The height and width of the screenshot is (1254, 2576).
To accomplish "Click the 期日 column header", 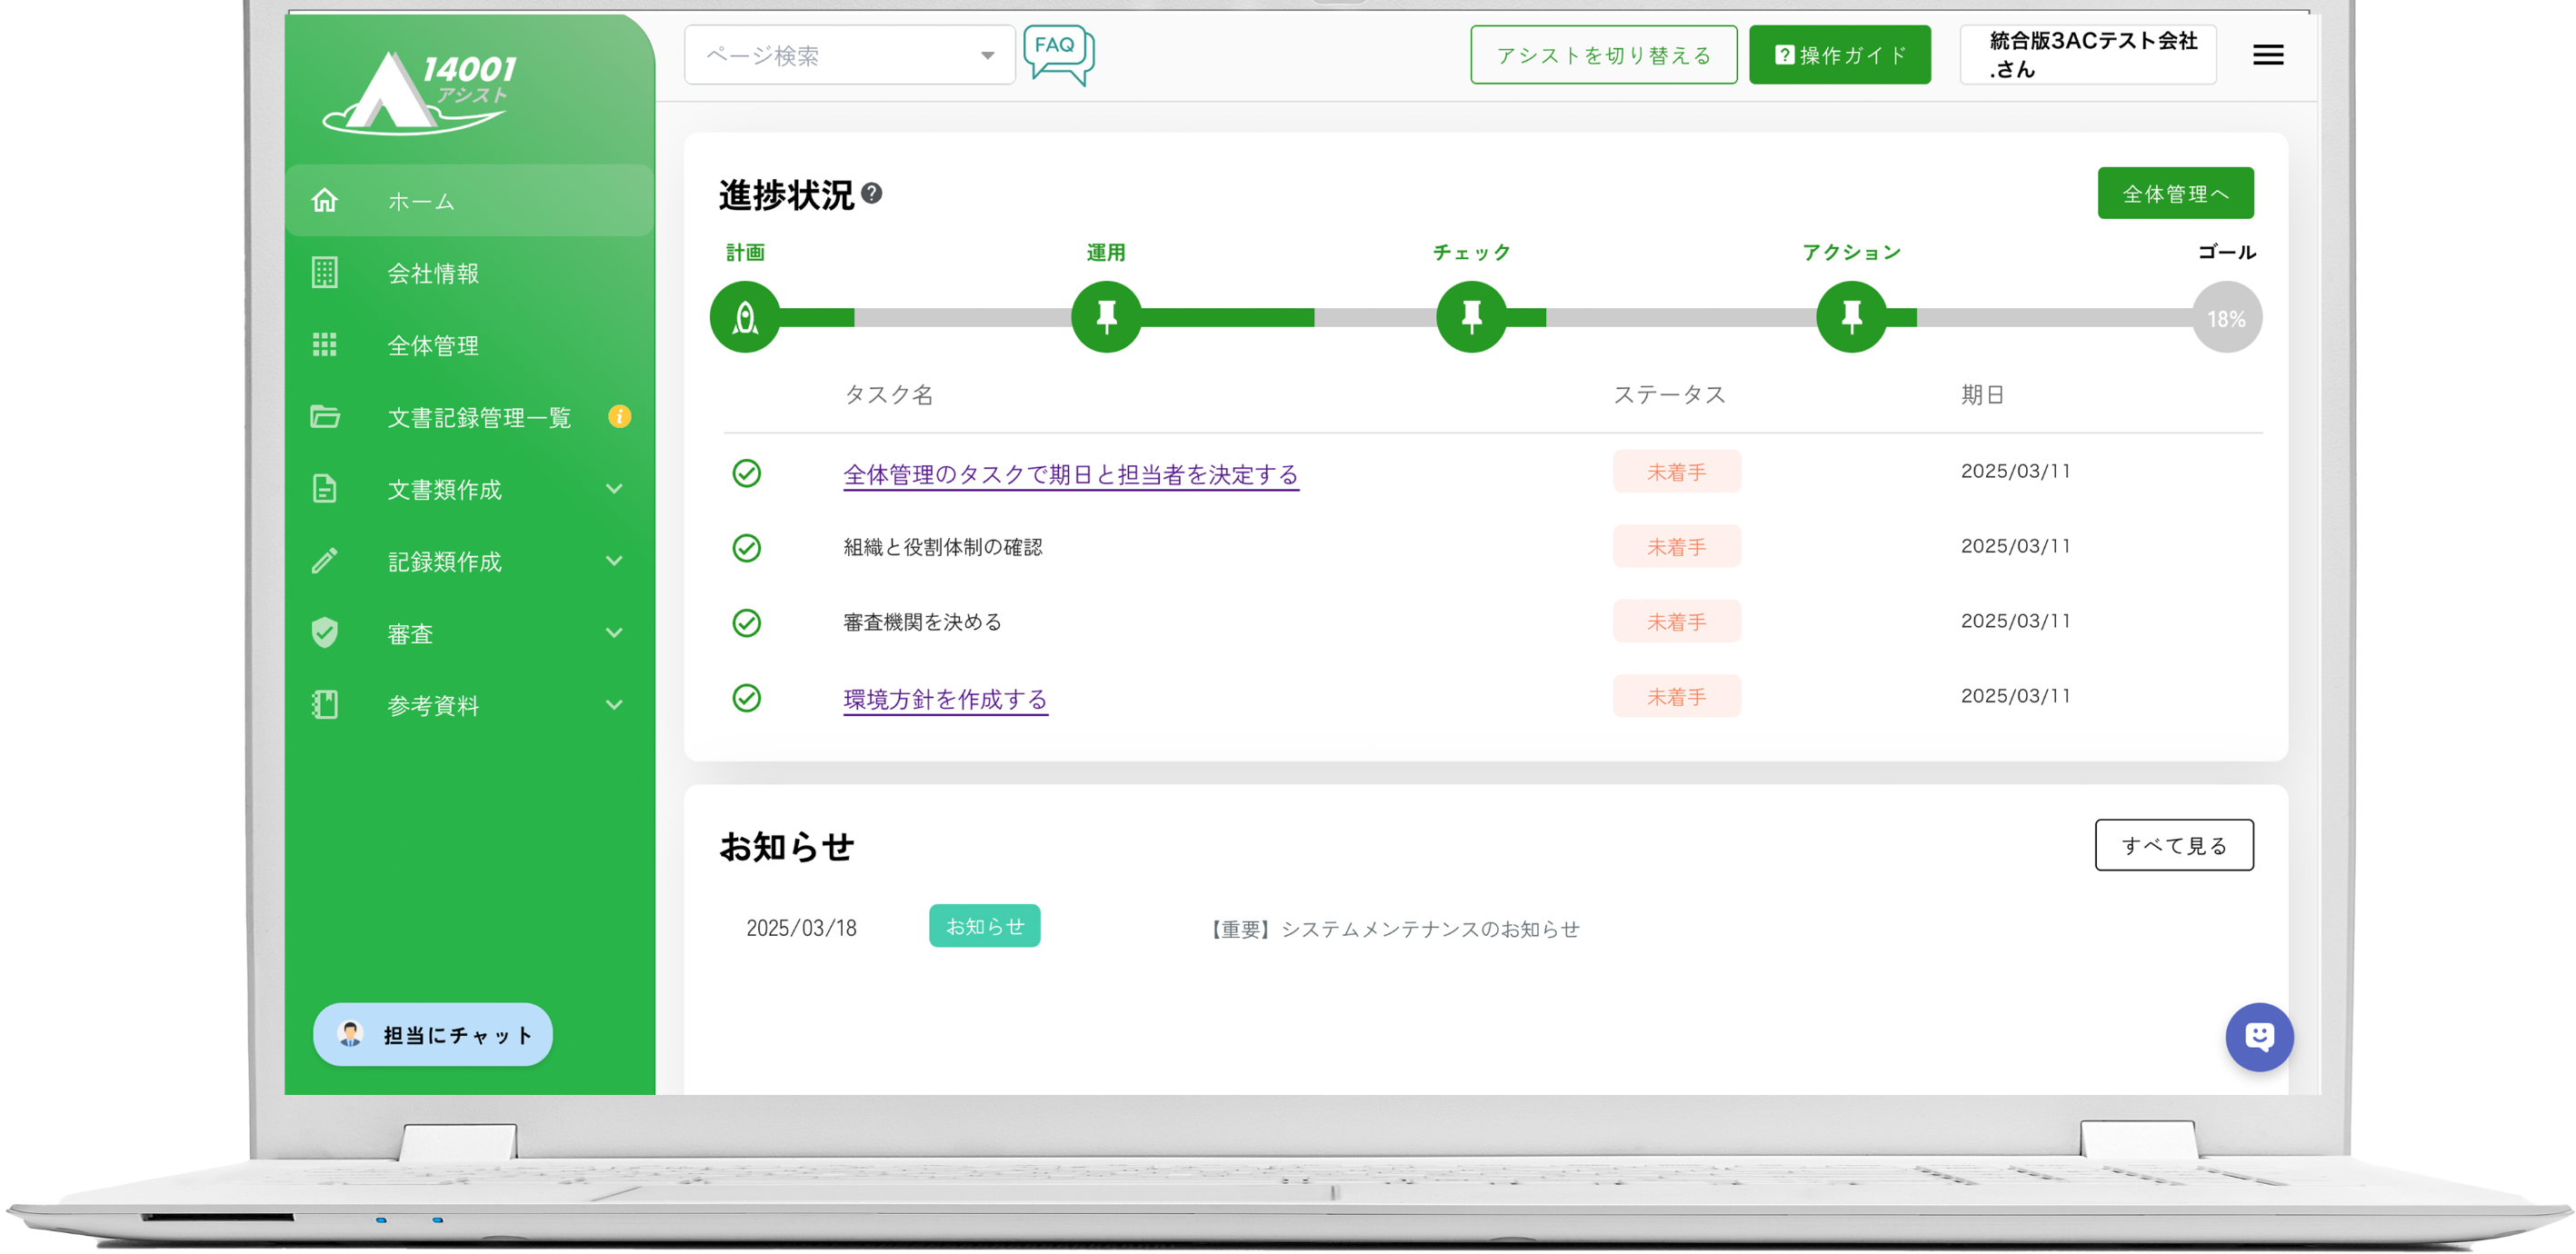I will coord(1982,395).
